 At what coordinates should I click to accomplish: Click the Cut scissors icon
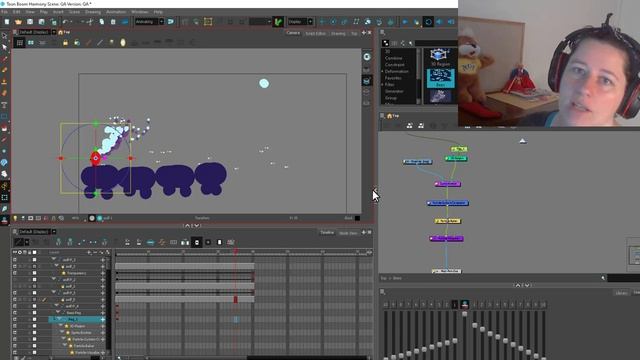click(x=90, y=22)
